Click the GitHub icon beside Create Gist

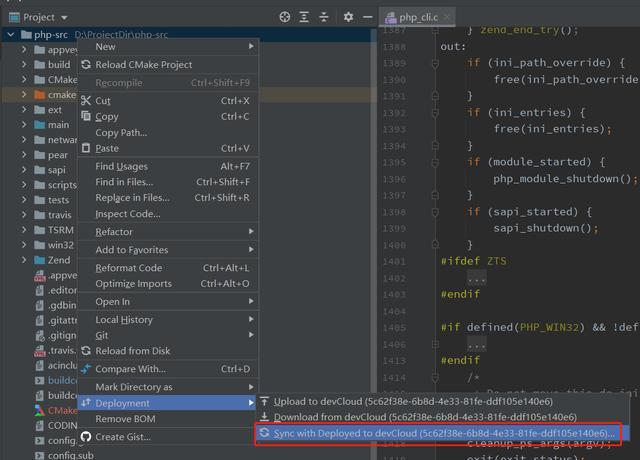(x=86, y=437)
